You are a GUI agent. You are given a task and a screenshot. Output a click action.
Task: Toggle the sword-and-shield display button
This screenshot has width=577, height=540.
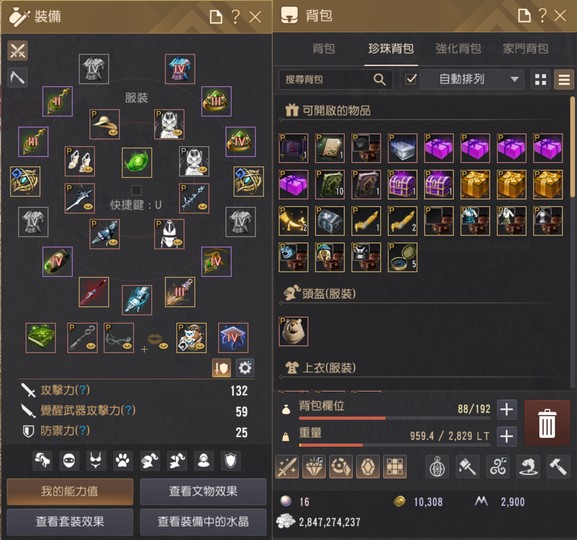click(222, 367)
